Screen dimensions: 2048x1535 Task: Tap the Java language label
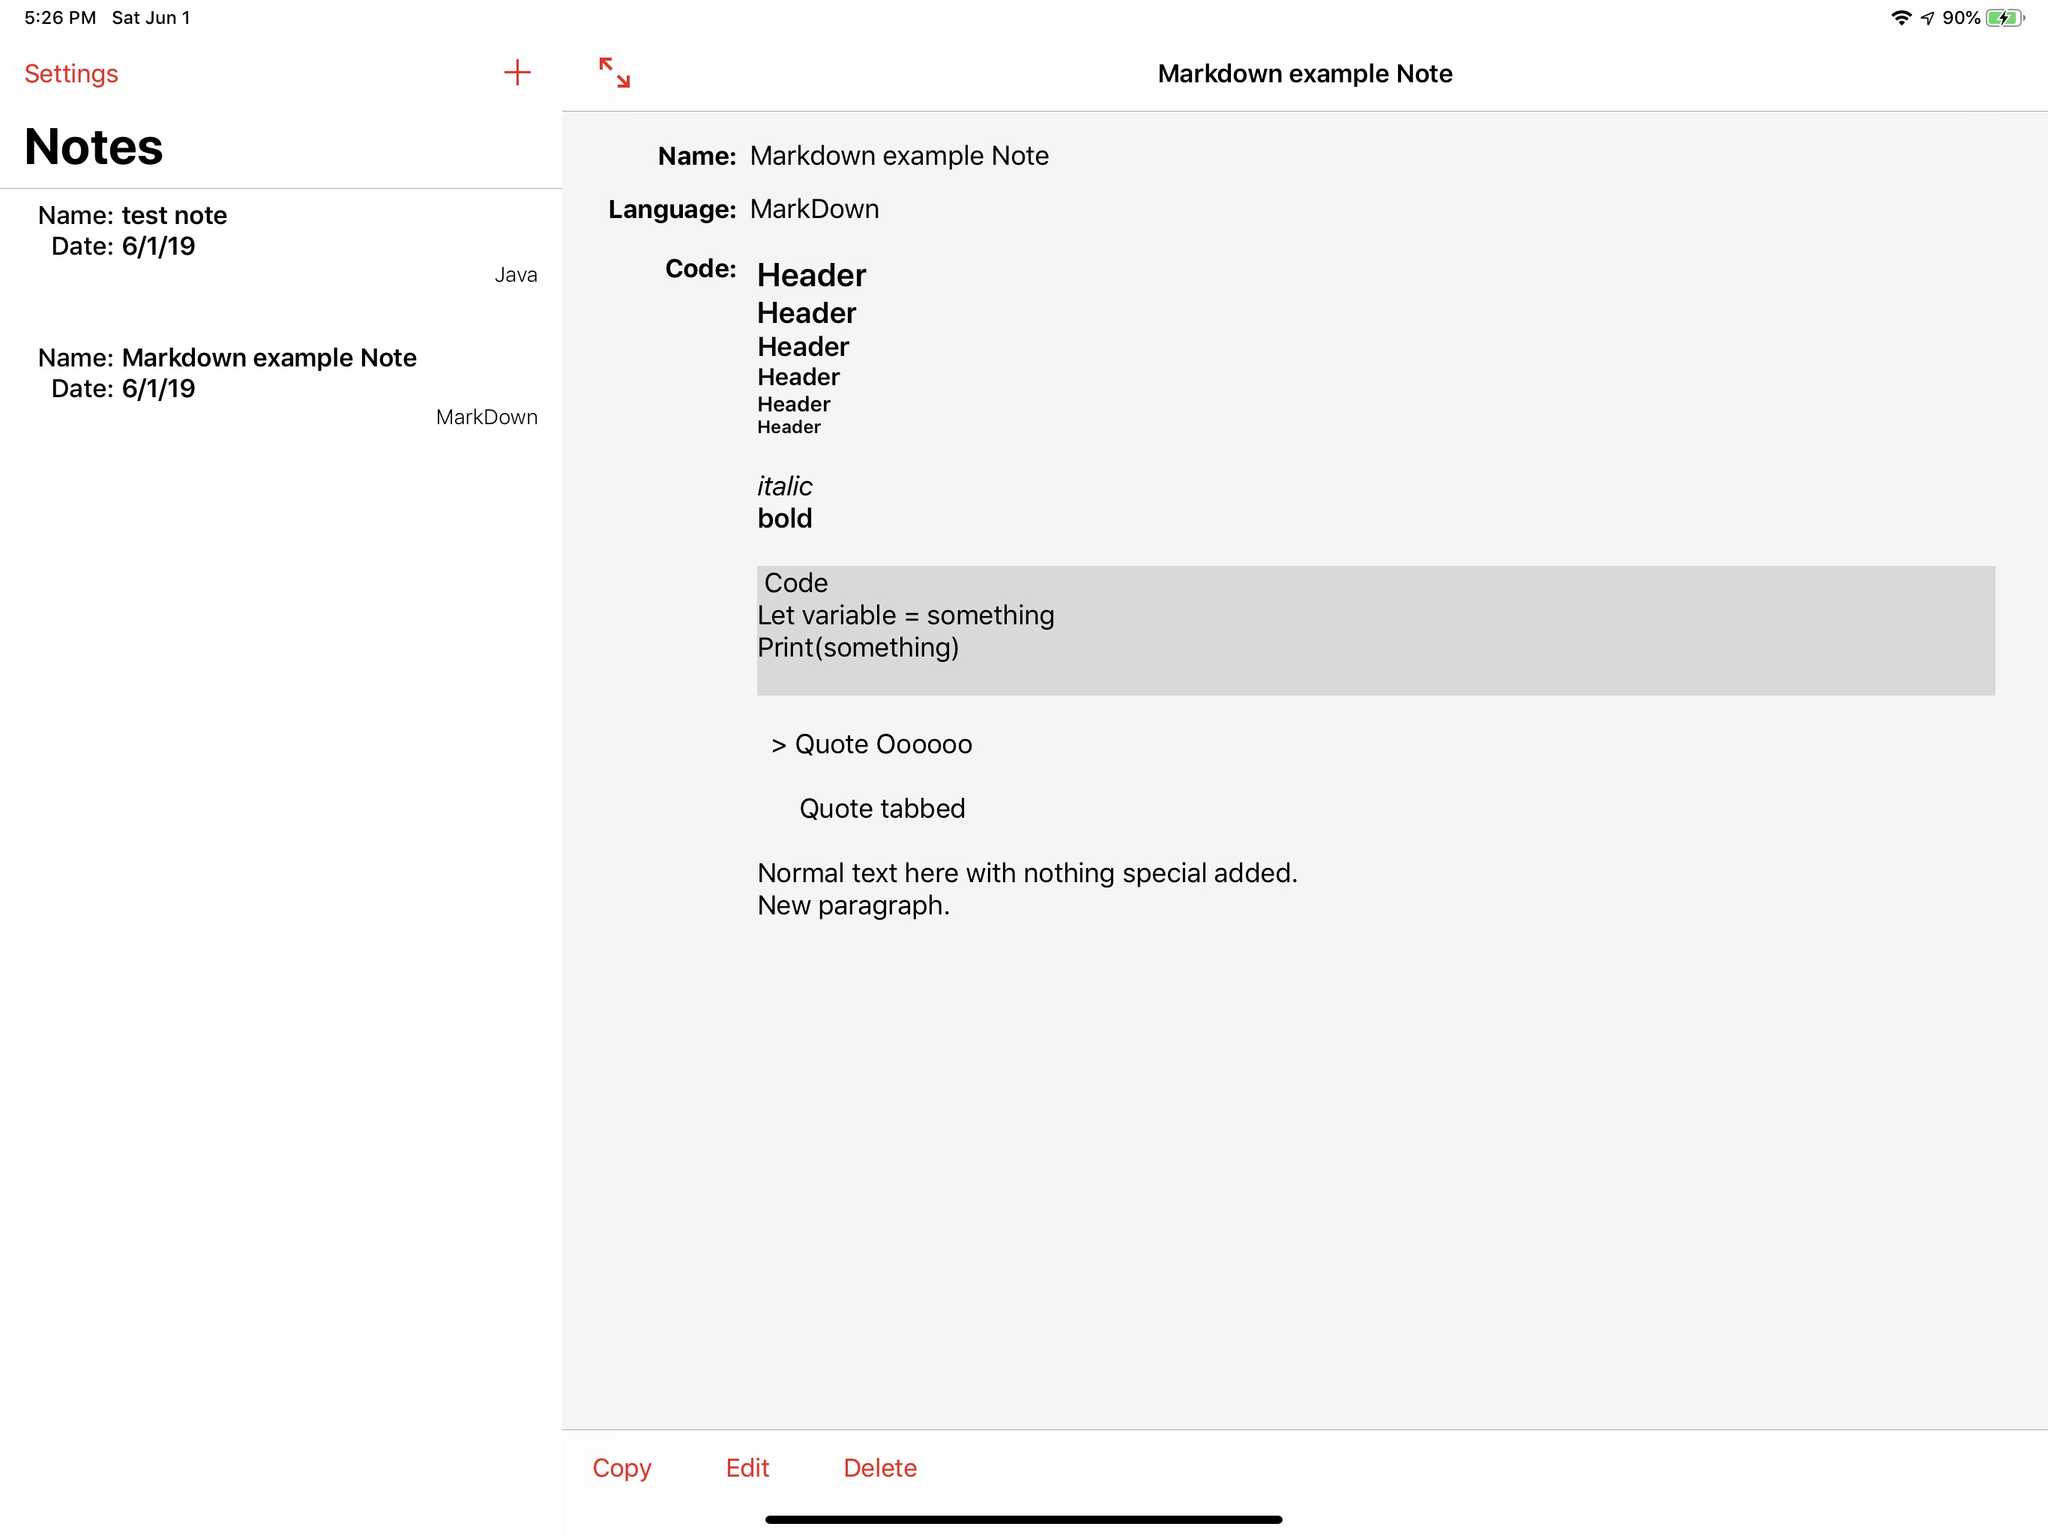[x=515, y=275]
